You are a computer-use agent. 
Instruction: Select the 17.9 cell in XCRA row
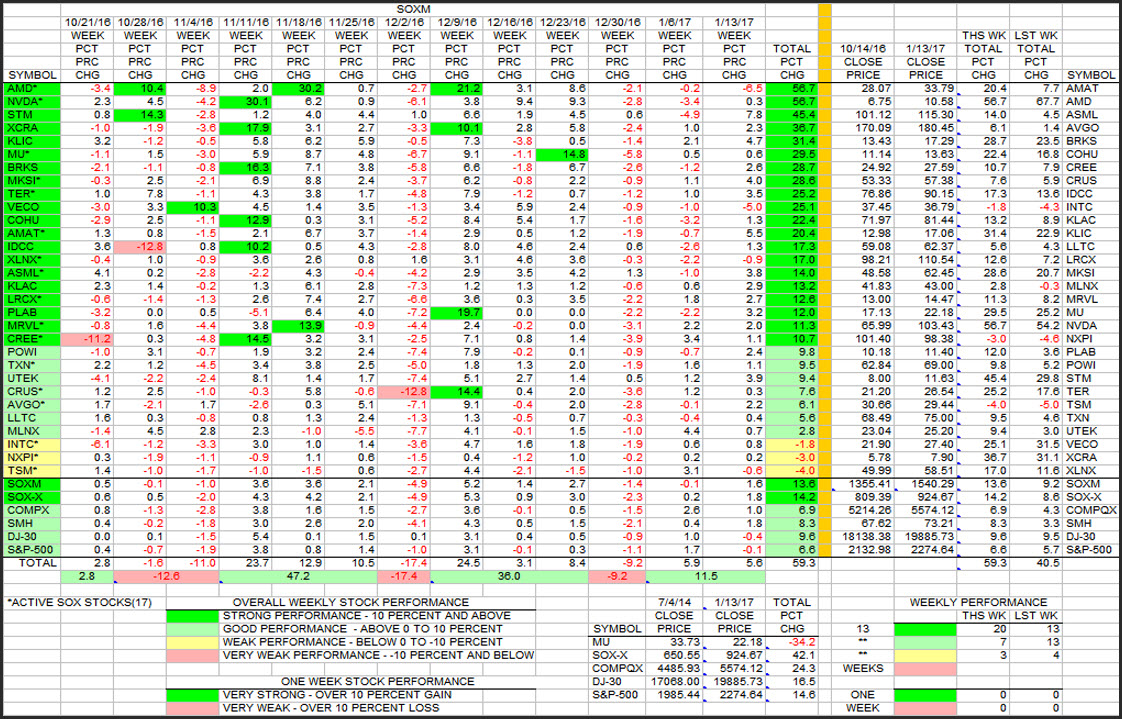point(245,128)
